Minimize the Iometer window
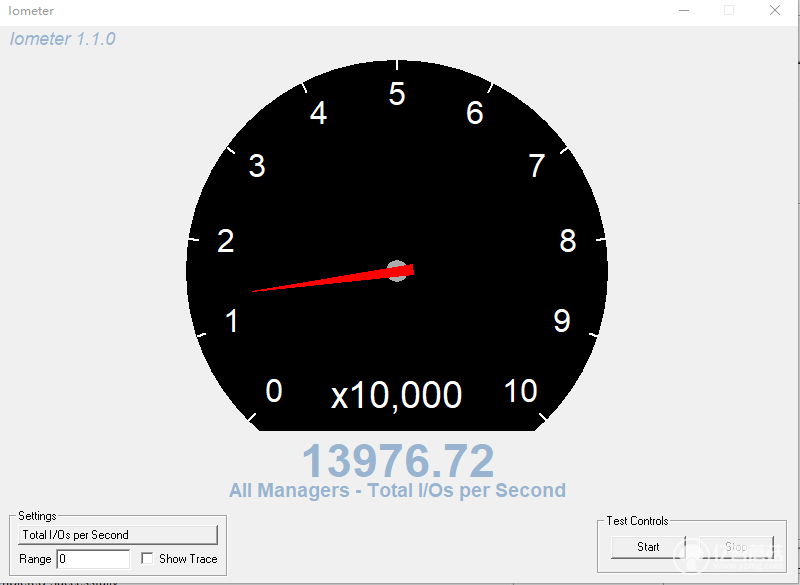 [684, 11]
